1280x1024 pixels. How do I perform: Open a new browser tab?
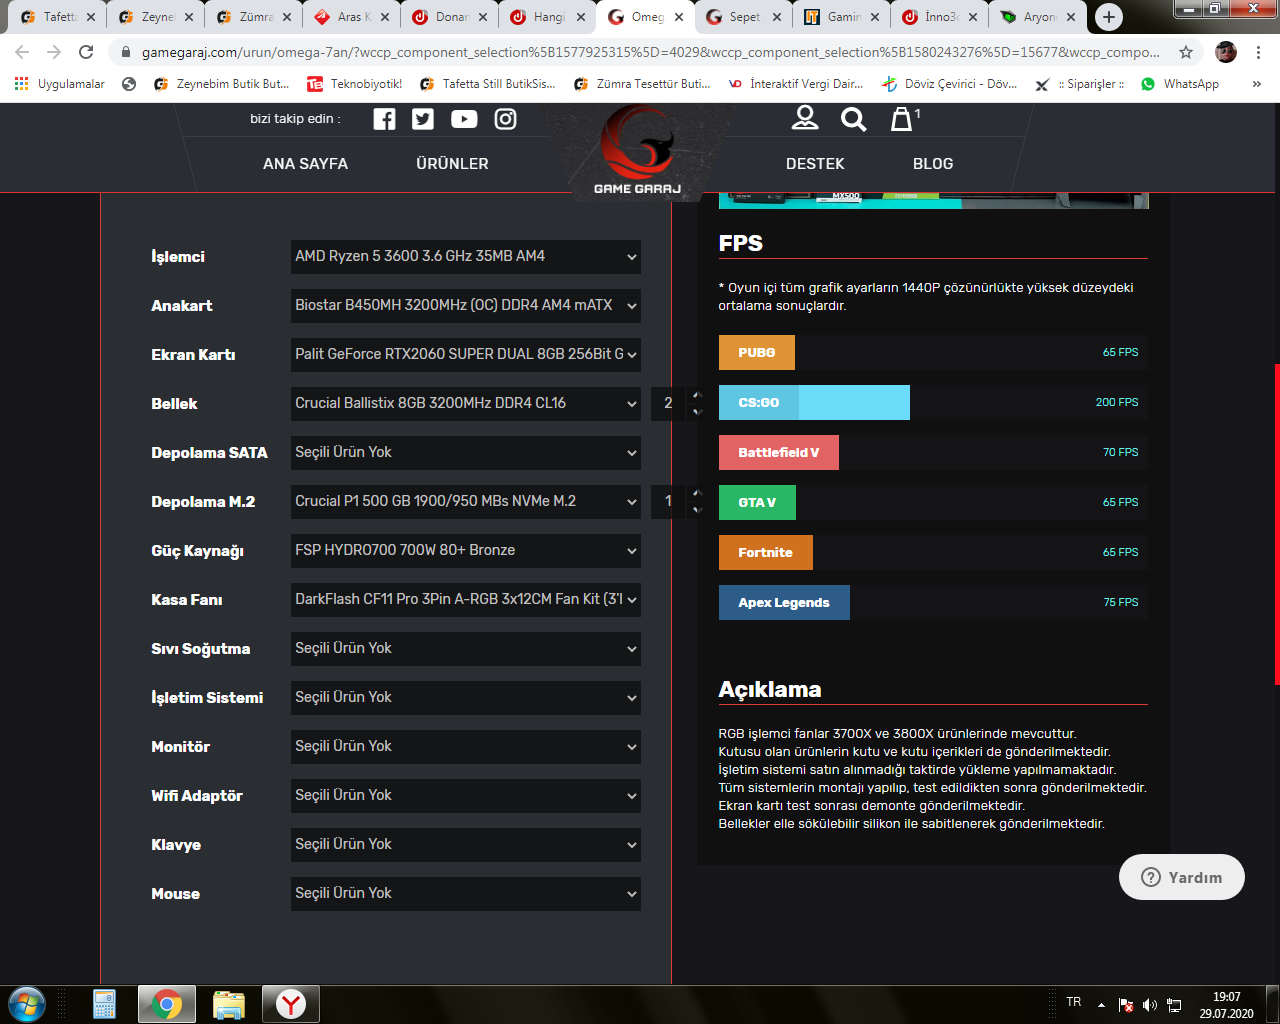click(1108, 17)
